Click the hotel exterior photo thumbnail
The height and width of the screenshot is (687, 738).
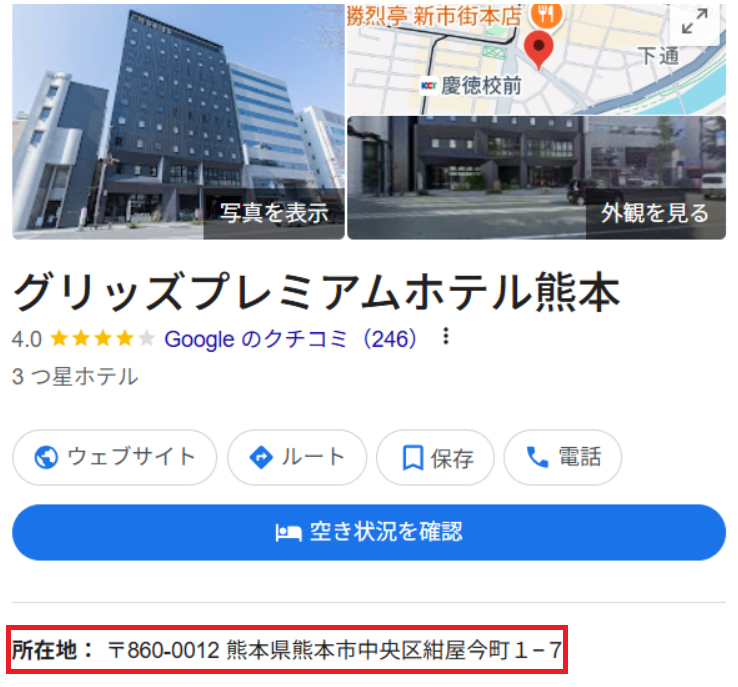[178, 122]
